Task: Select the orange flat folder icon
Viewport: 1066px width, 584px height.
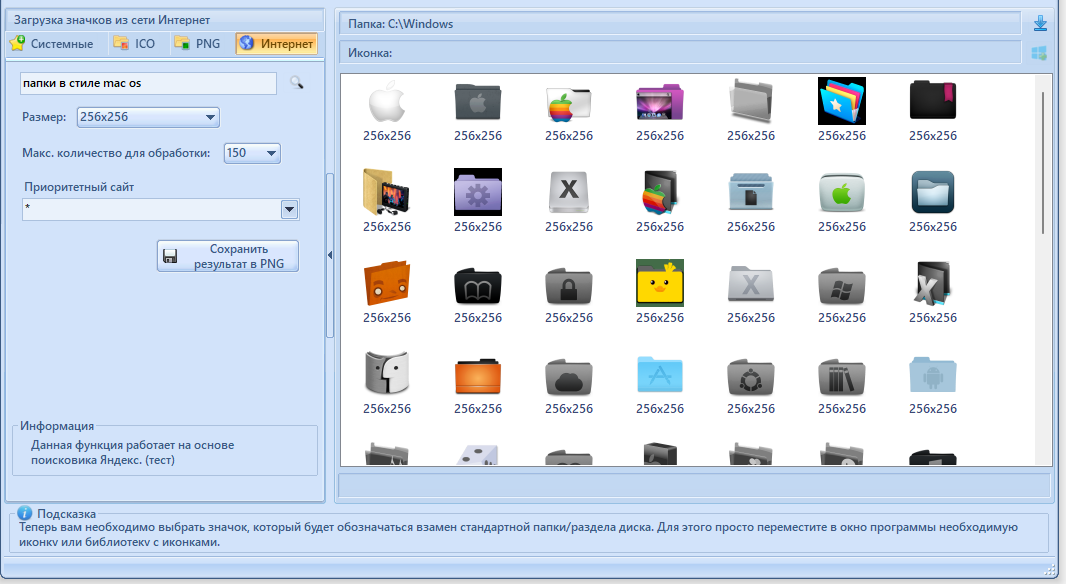Action: coord(478,376)
